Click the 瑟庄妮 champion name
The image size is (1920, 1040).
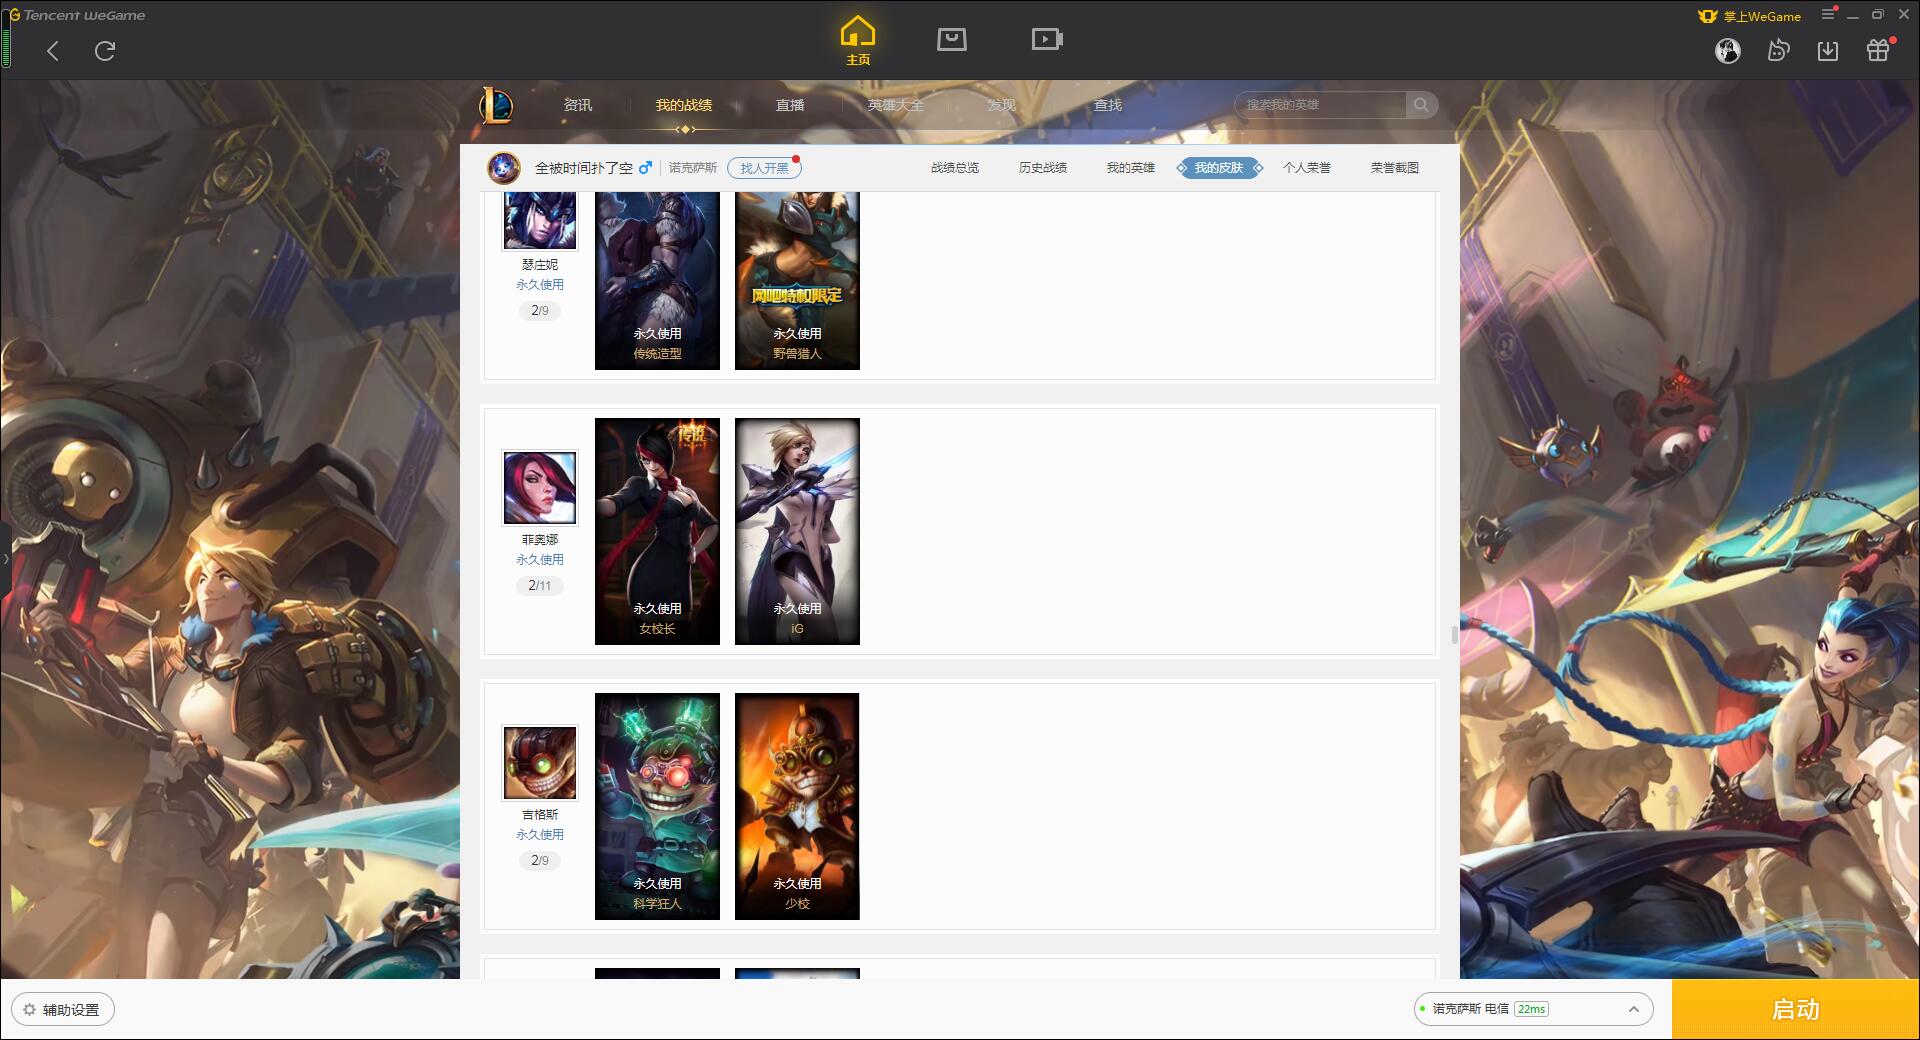540,265
